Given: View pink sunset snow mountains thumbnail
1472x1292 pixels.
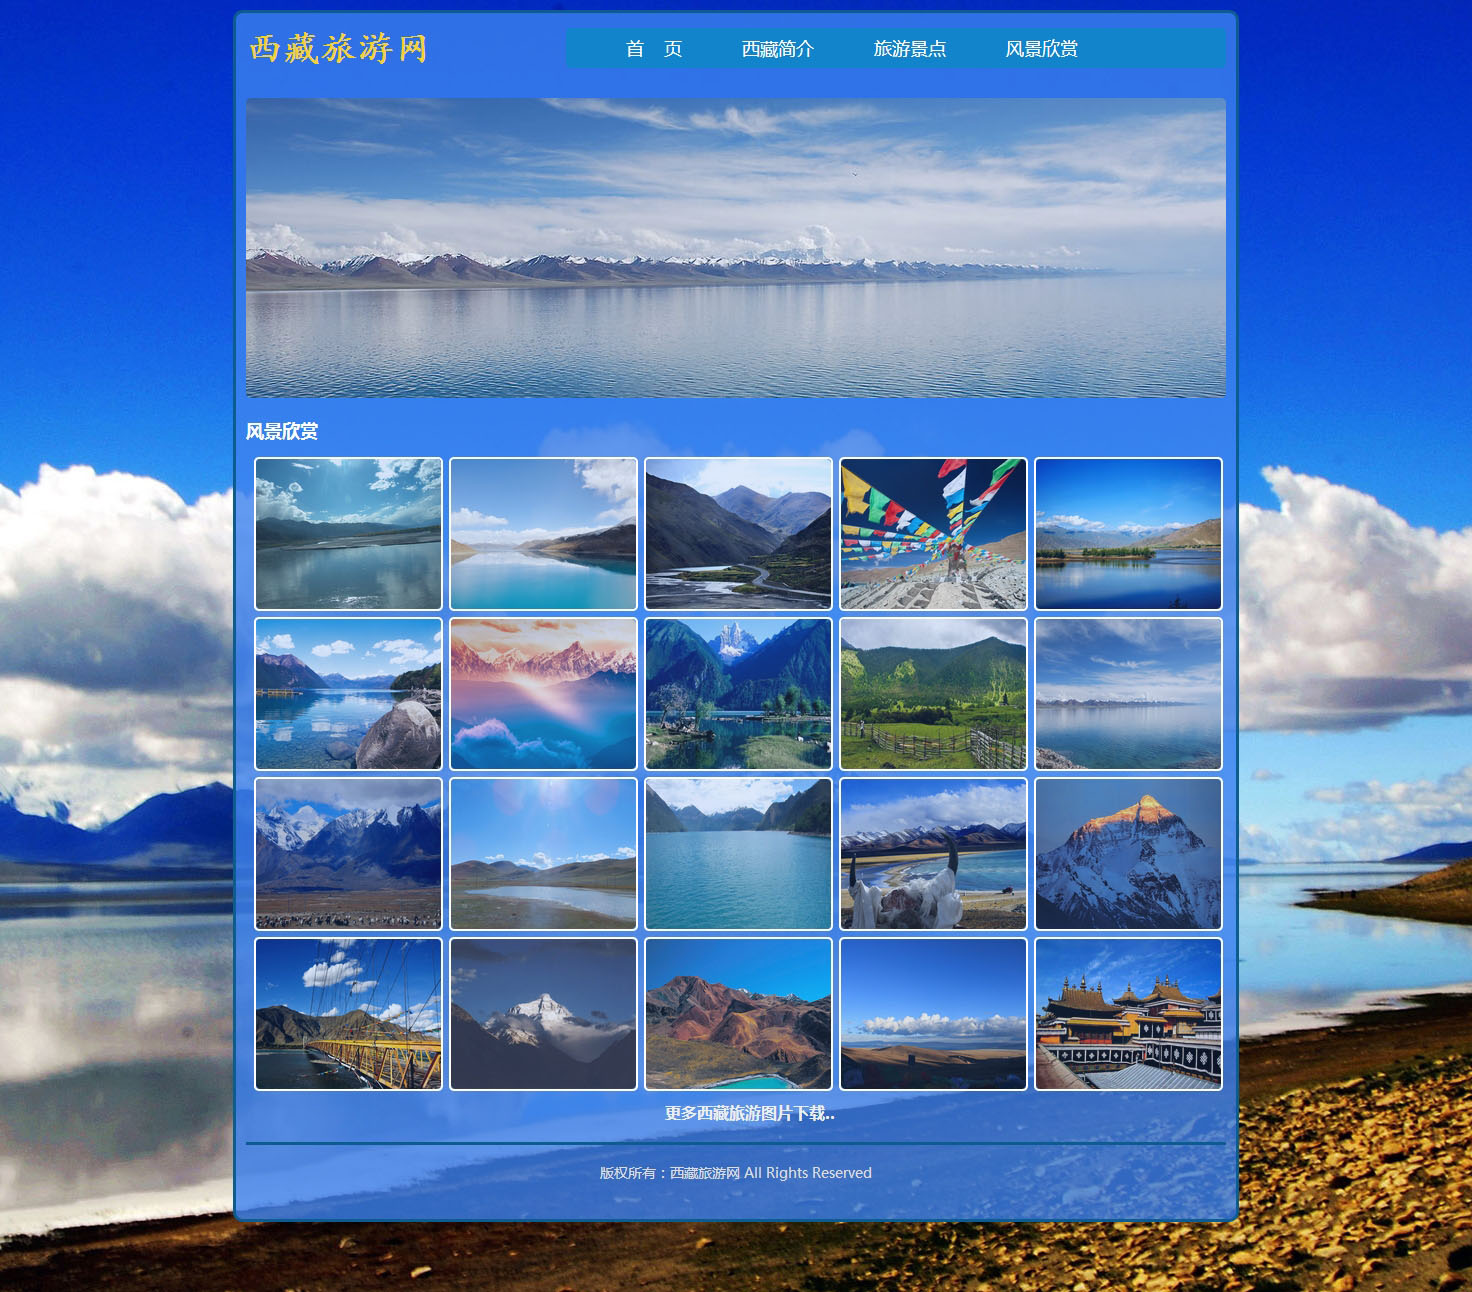Looking at the screenshot, I should pyautogui.click(x=543, y=694).
